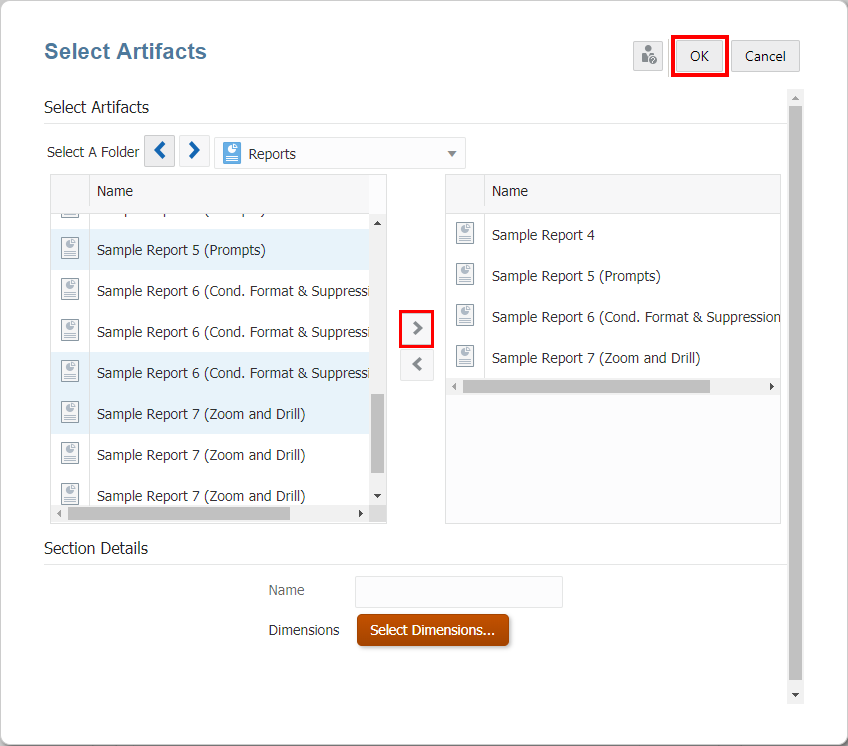Viewport: 848px width, 746px height.
Task: Open the Select Dimensions dialog
Action: point(432,630)
